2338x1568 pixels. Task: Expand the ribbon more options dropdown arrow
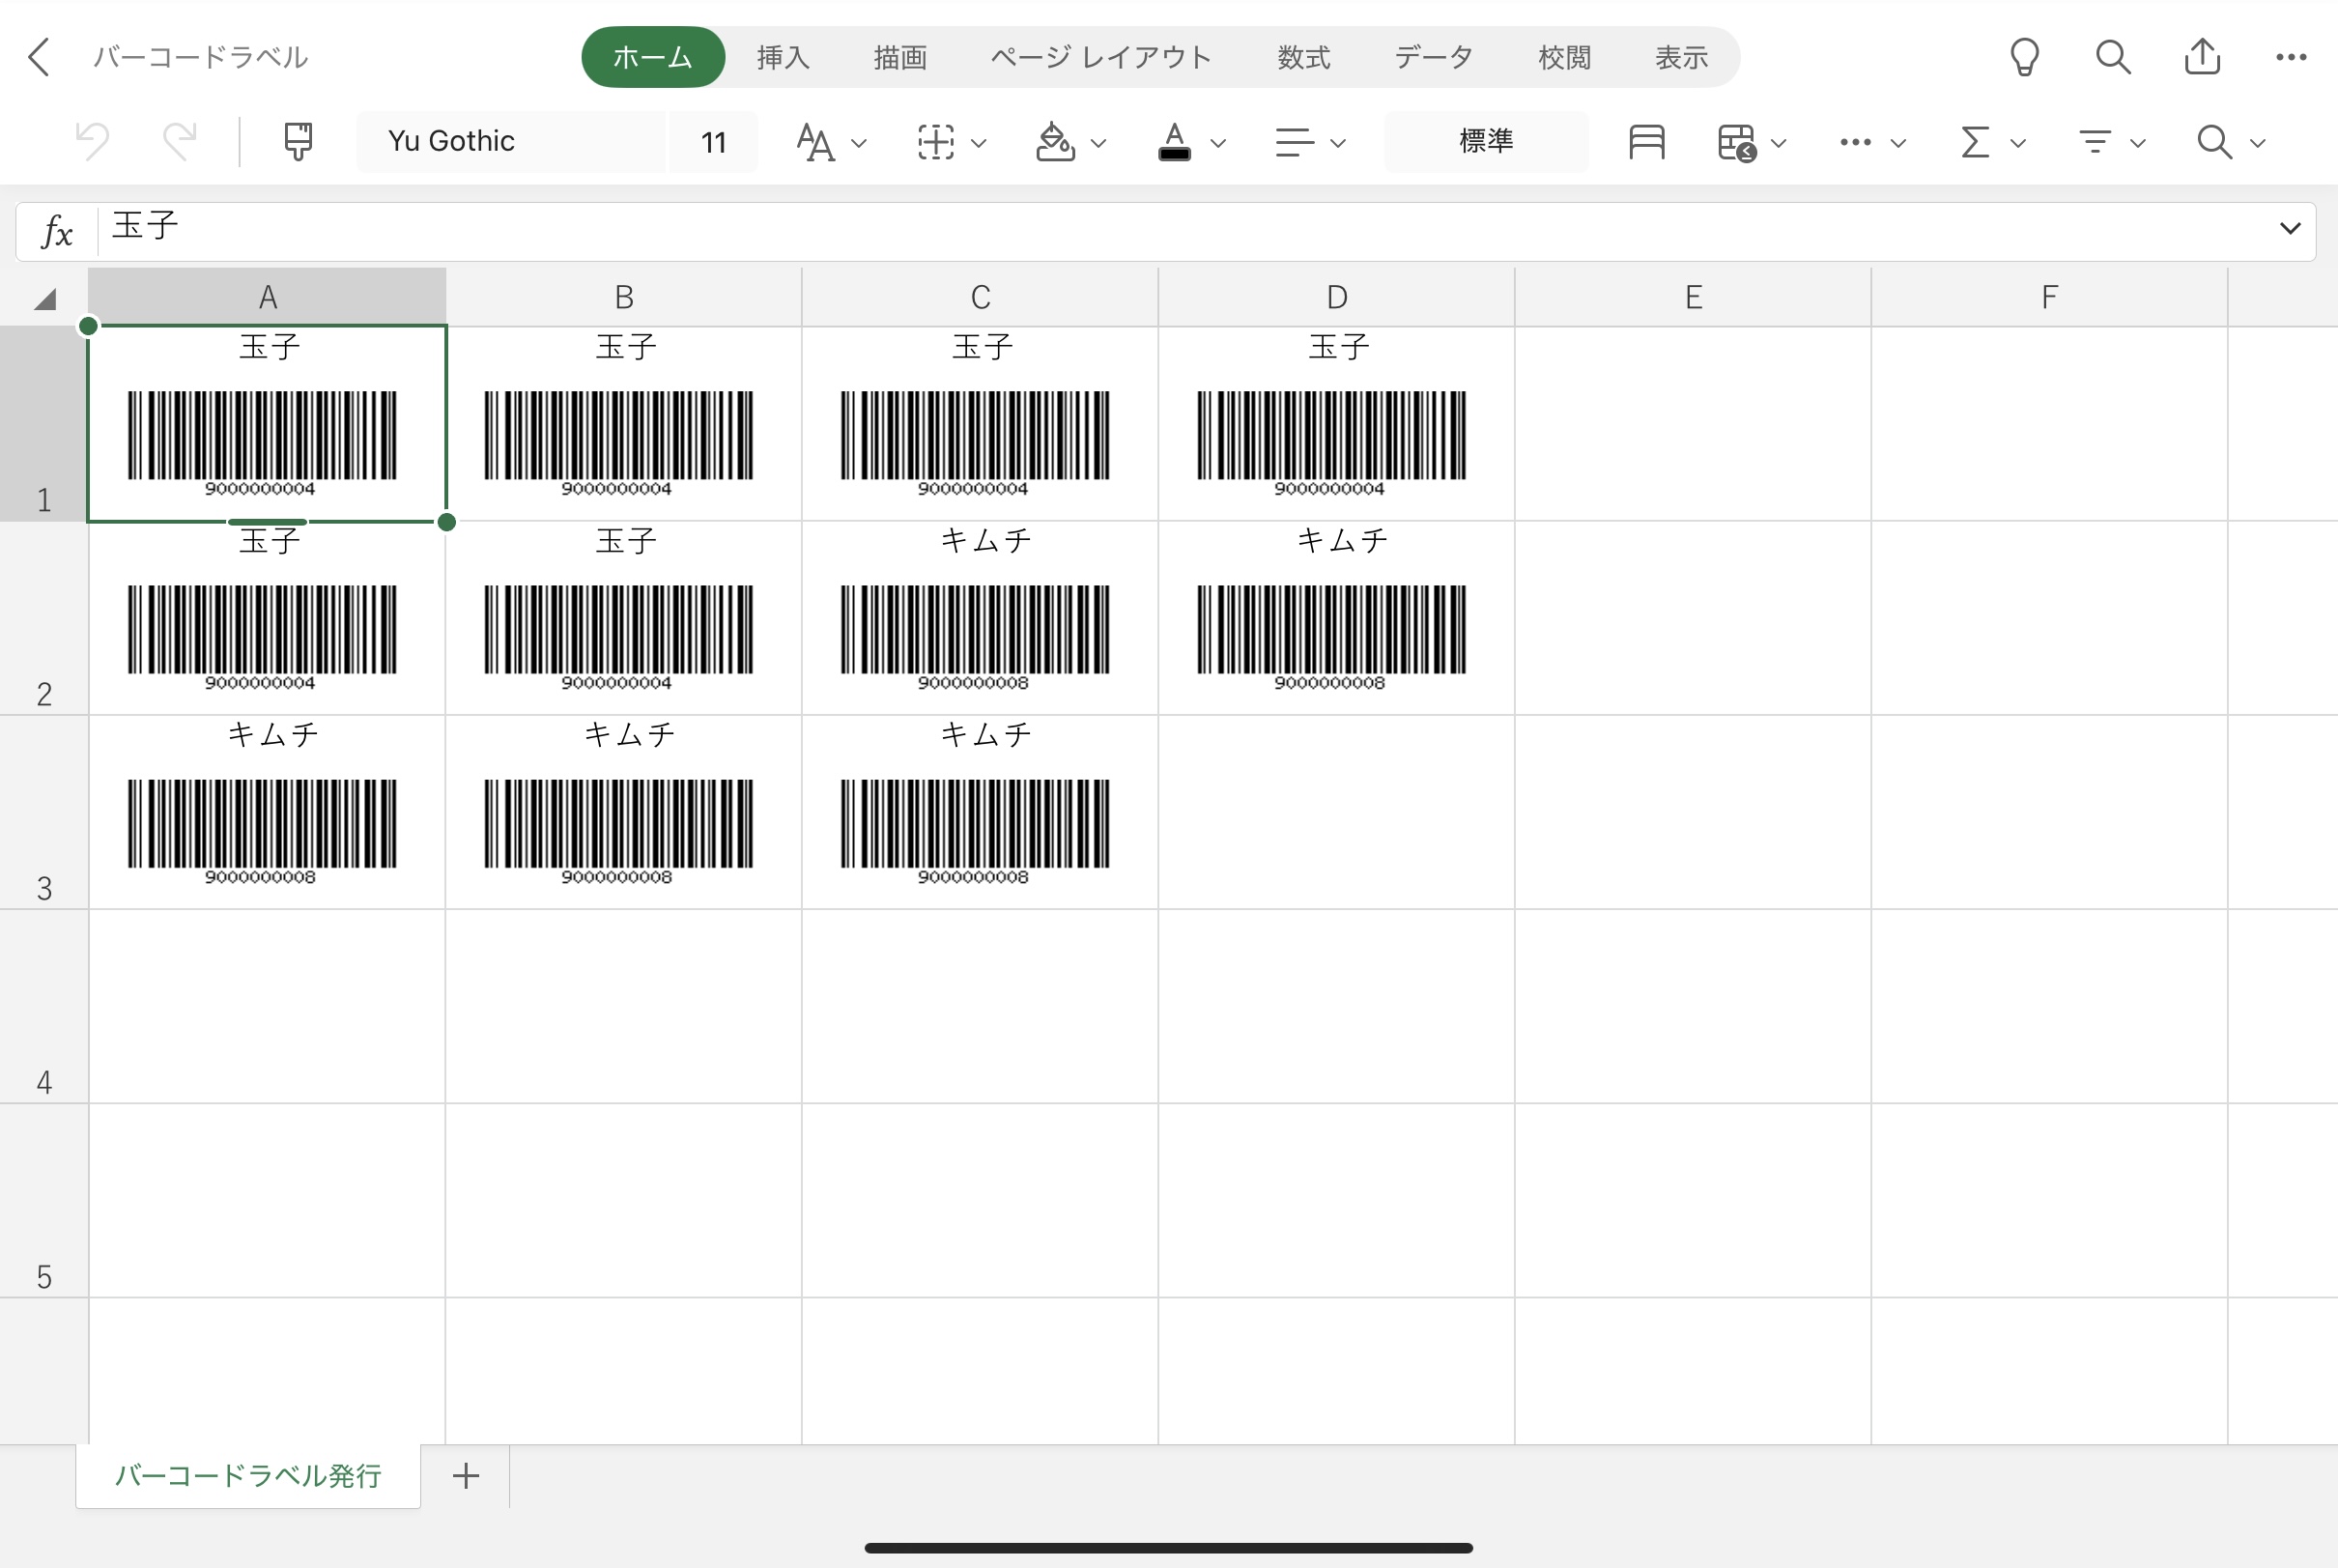(x=1898, y=143)
